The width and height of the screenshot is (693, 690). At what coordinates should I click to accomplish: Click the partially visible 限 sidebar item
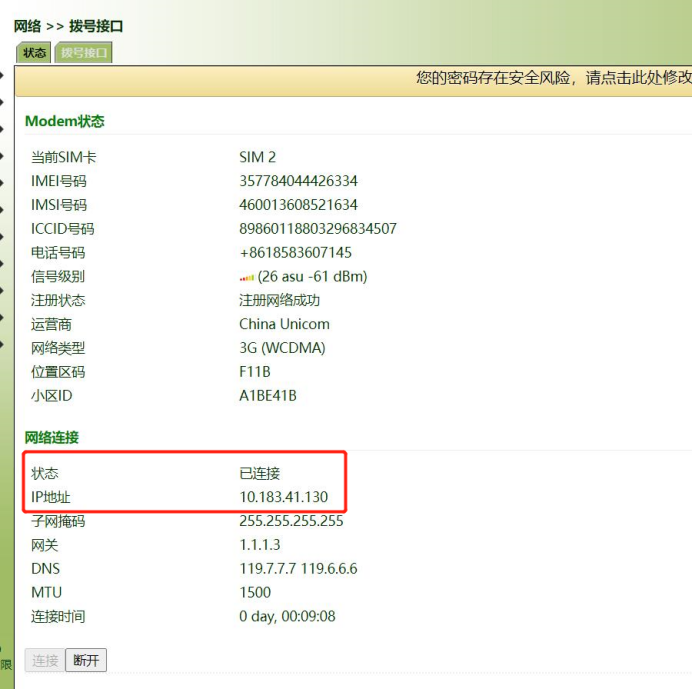[x=6, y=664]
